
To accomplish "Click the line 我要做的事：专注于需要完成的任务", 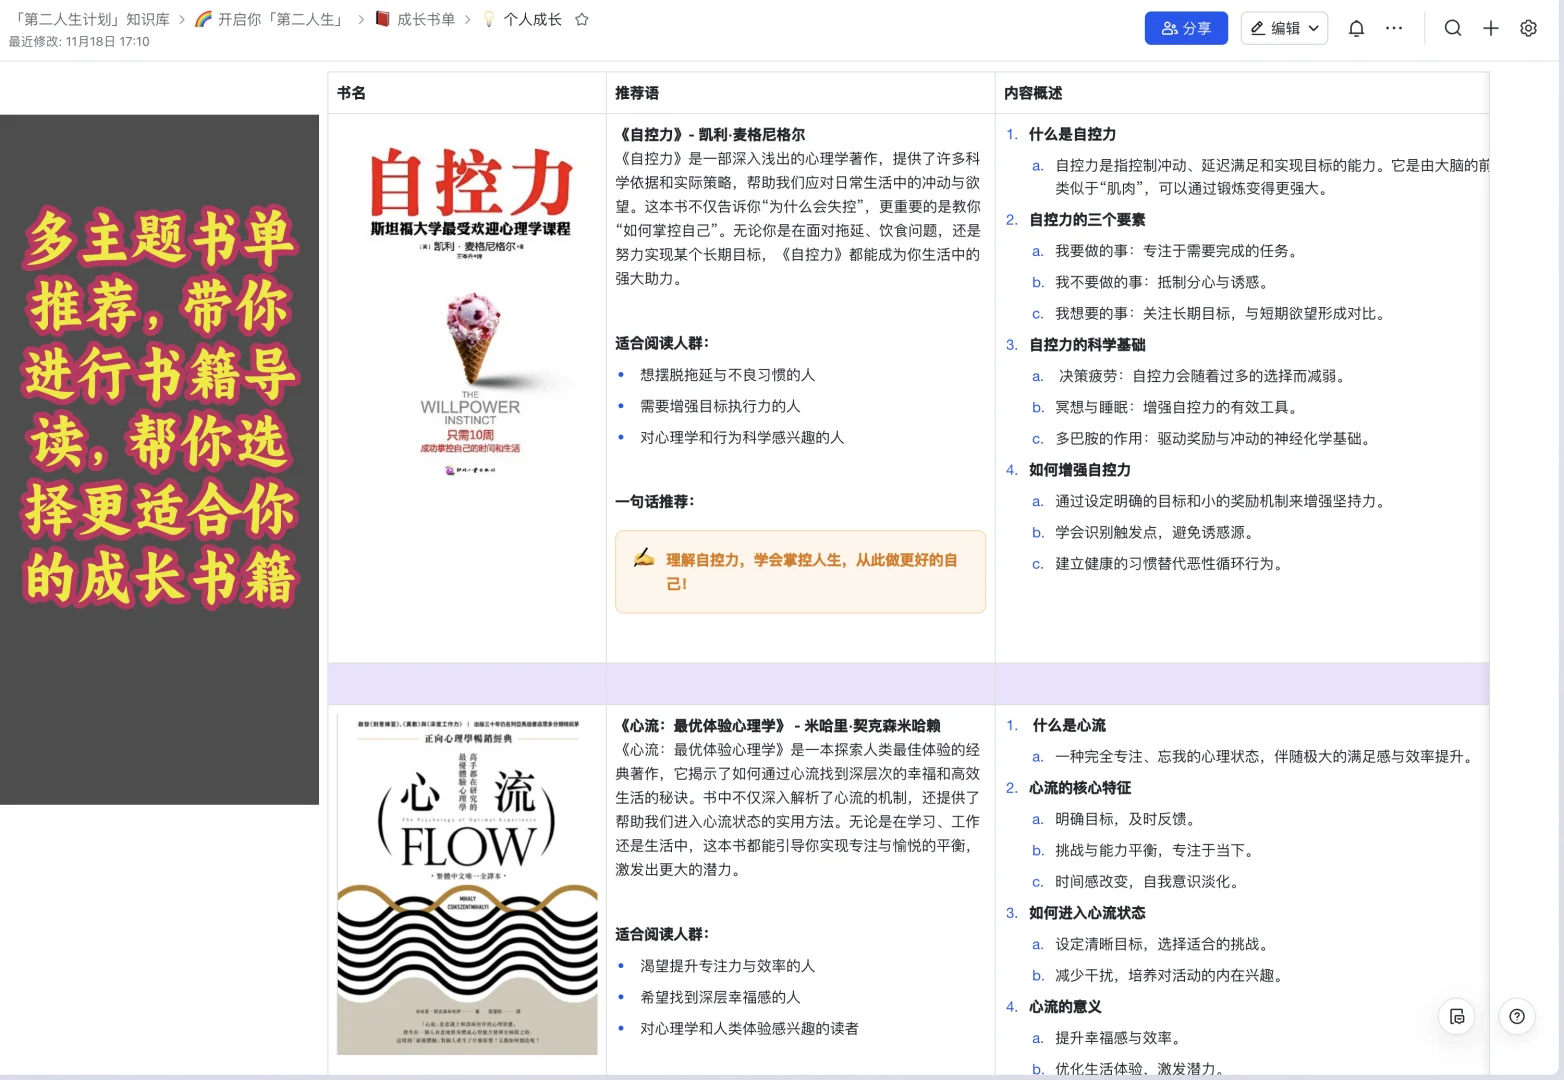I will click(1176, 250).
